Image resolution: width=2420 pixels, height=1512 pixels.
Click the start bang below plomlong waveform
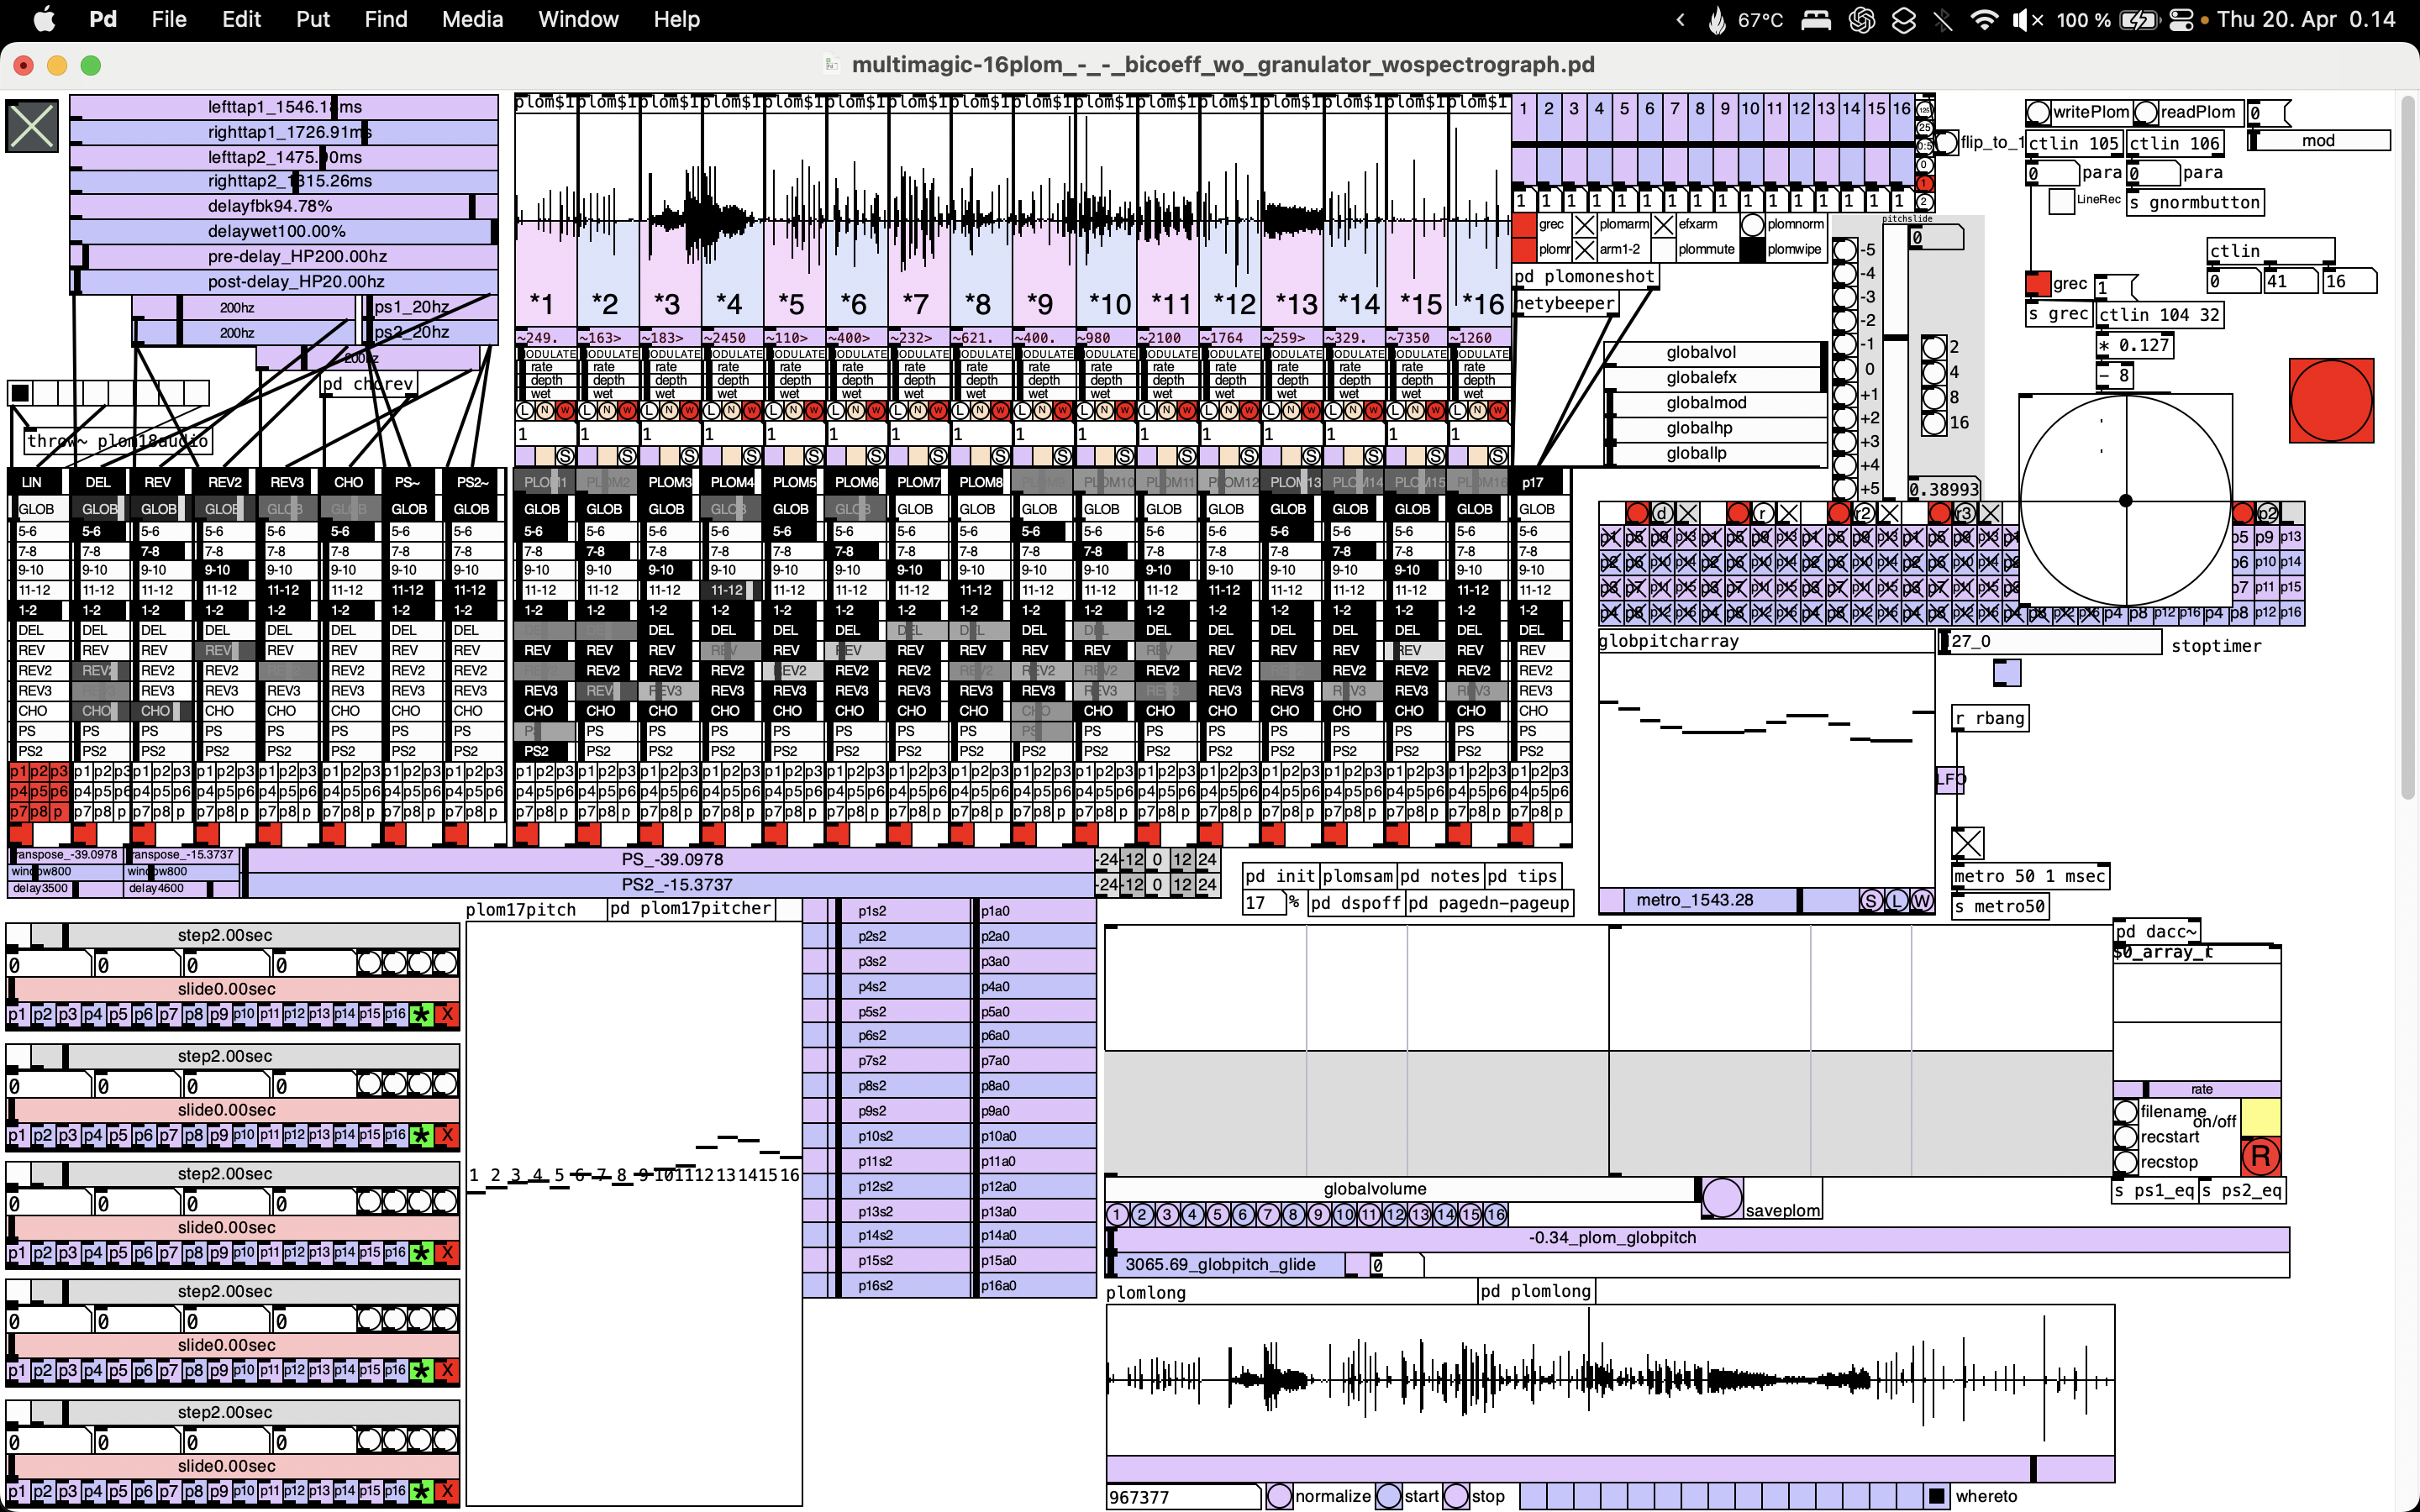1388,1496
